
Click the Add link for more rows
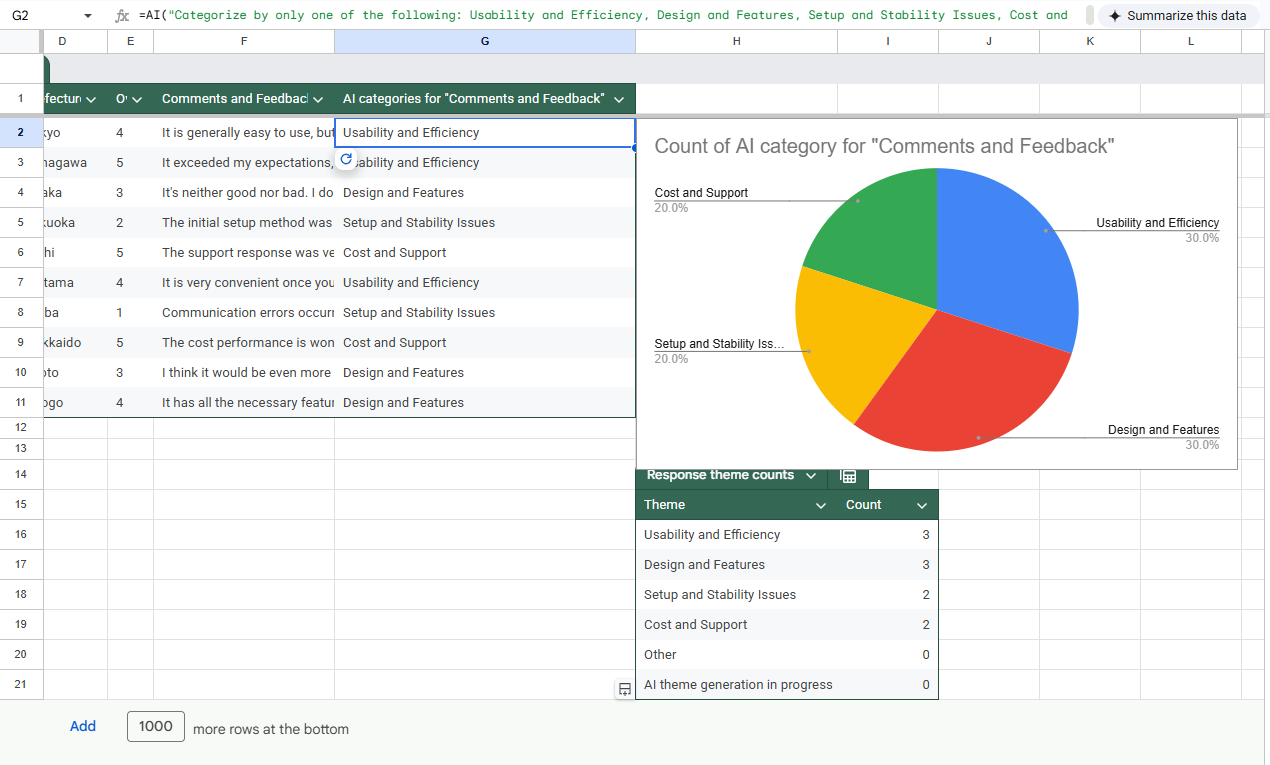point(83,727)
